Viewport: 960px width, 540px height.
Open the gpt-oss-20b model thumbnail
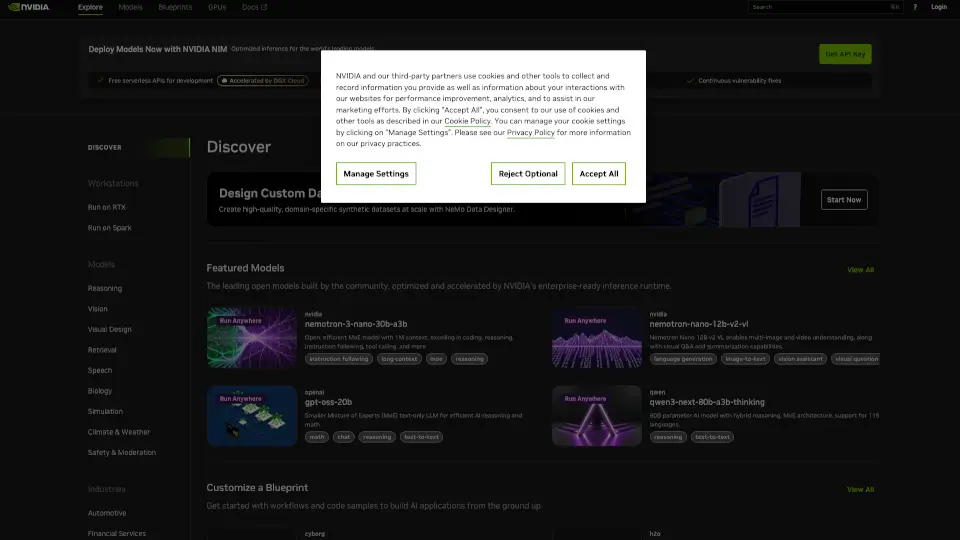pyautogui.click(x=252, y=415)
